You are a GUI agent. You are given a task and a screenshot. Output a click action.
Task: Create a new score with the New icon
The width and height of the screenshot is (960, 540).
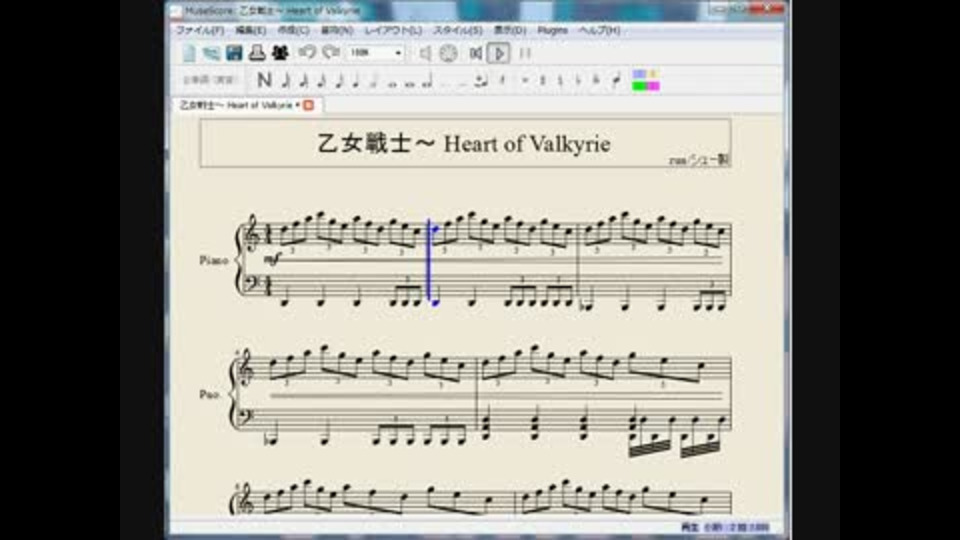[x=189, y=53]
